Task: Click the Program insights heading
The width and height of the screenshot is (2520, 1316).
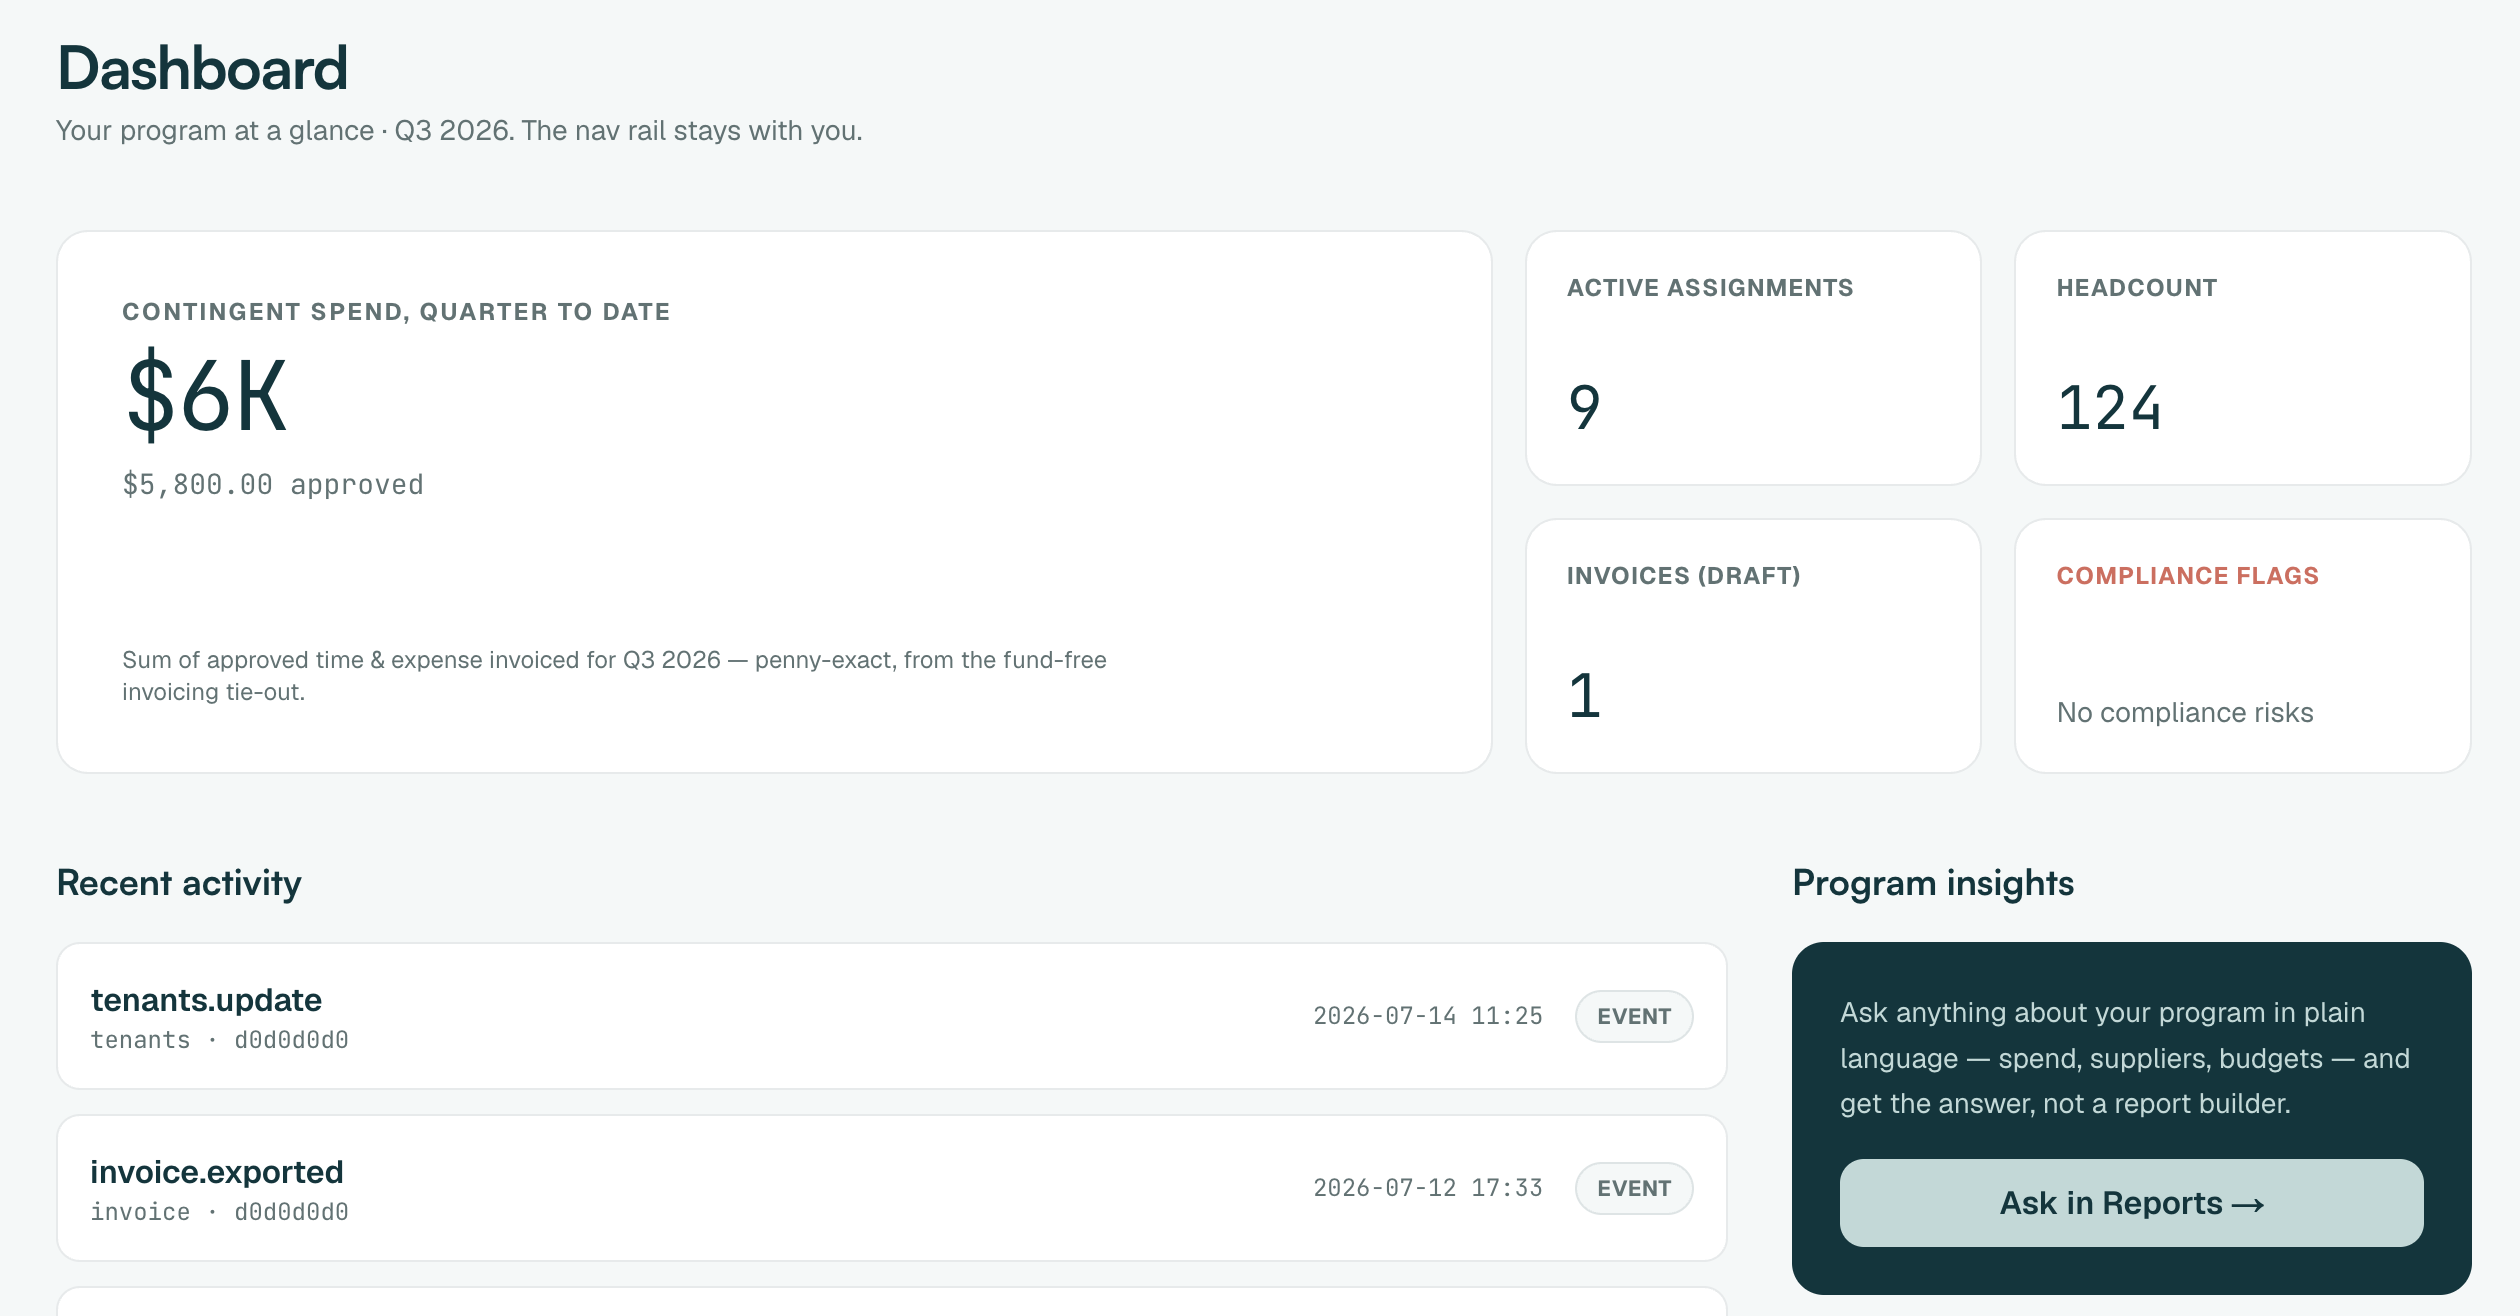Action: pyautogui.click(x=1933, y=883)
